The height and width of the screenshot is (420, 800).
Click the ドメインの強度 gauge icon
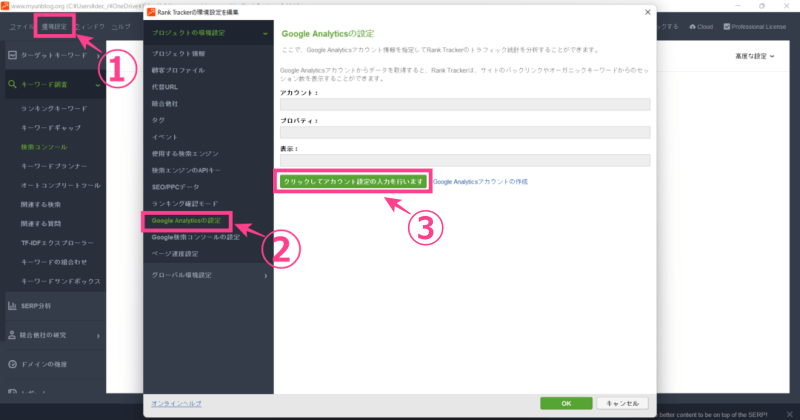point(13,364)
